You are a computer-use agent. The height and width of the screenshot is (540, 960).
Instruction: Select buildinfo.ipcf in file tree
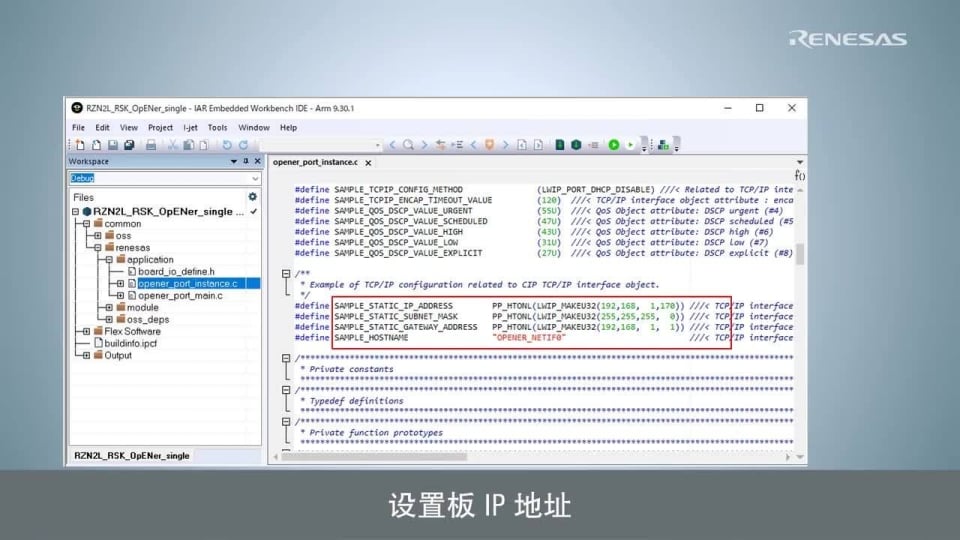tap(130, 343)
